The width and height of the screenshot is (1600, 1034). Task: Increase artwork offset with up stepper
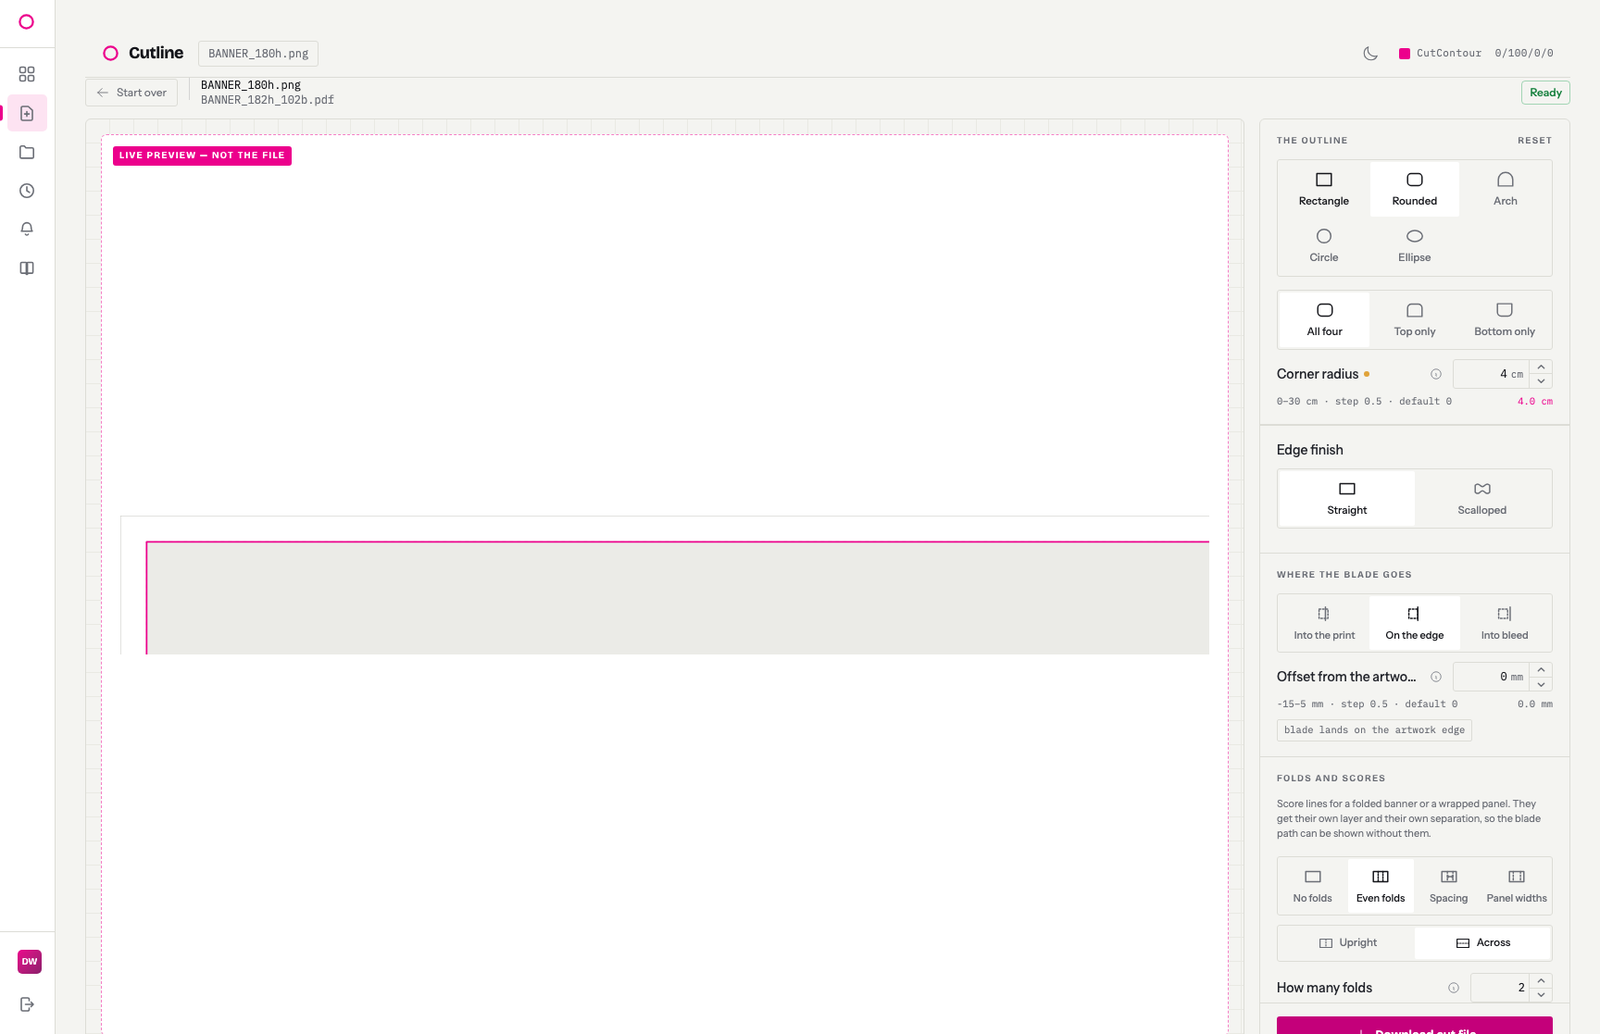pos(1541,670)
